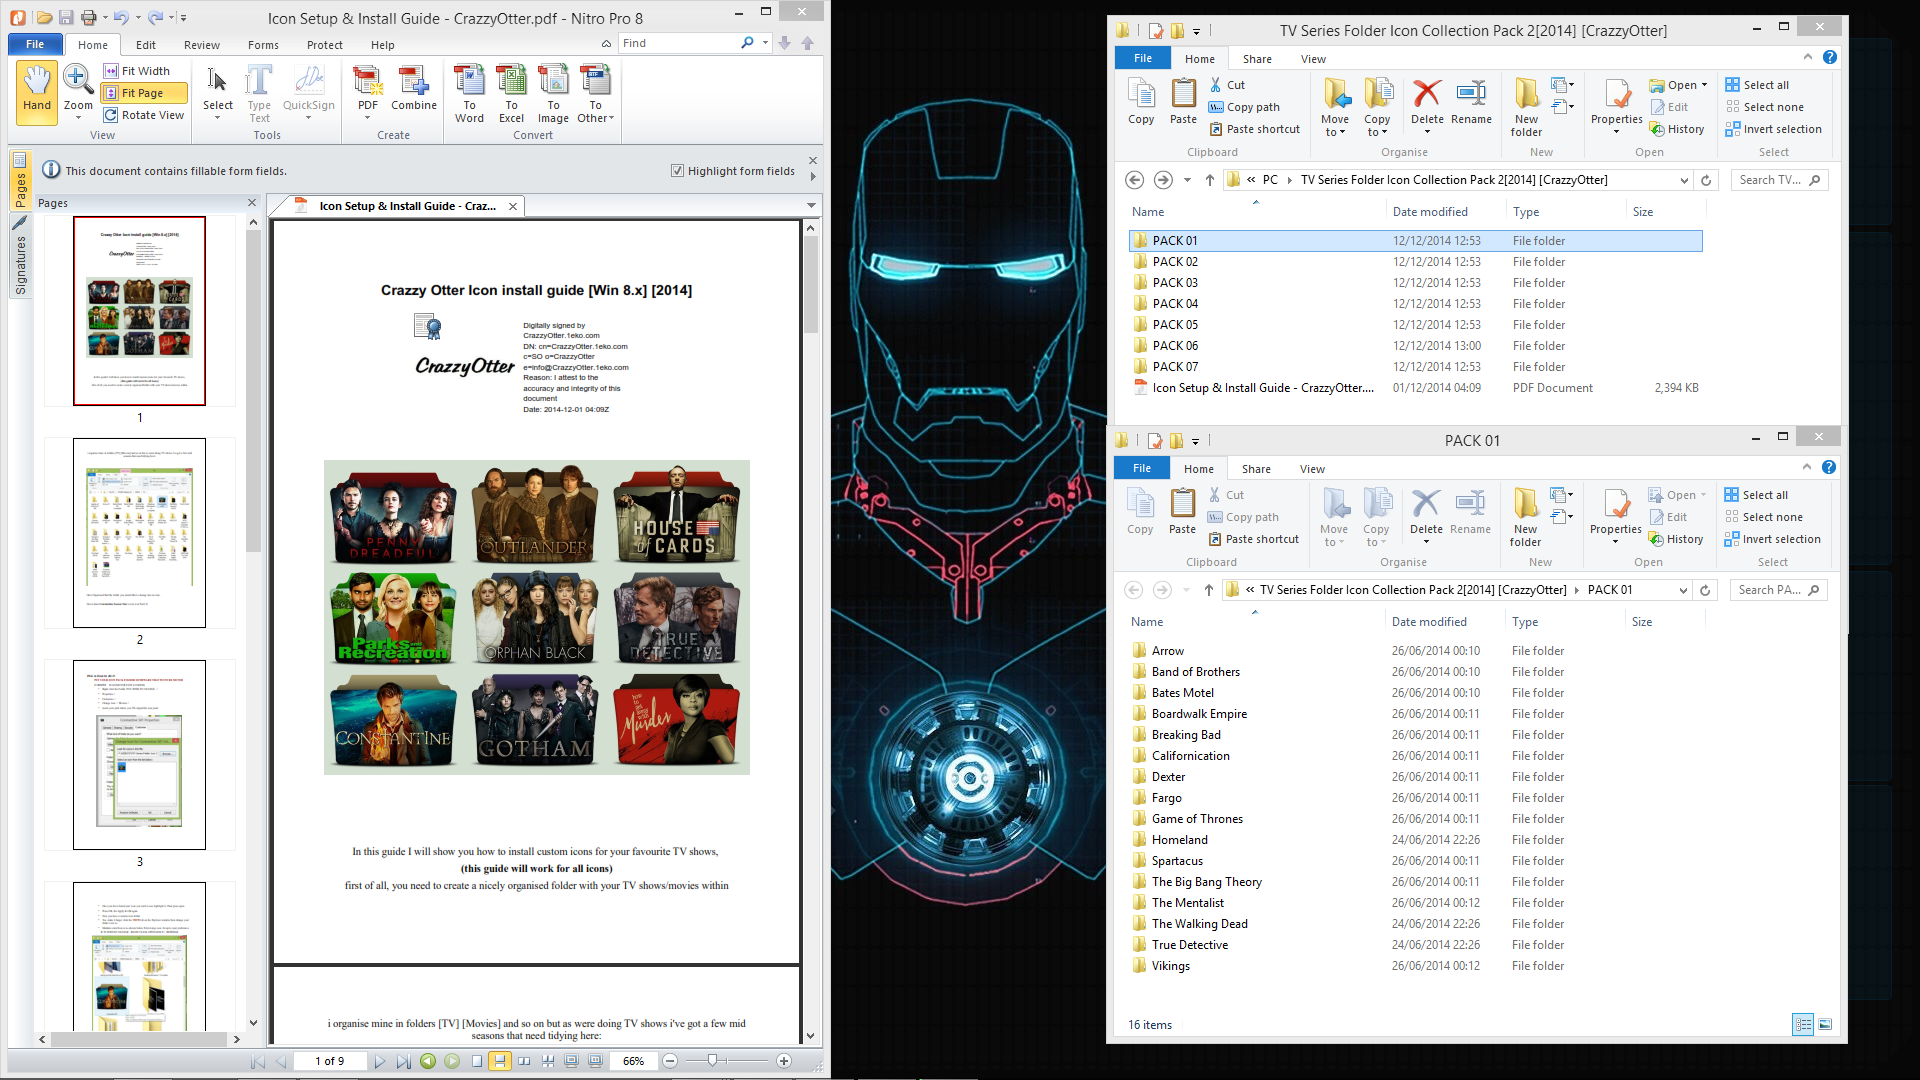Open the Share tab in the PACK 01 window
The image size is (1920, 1080).
tap(1256, 469)
